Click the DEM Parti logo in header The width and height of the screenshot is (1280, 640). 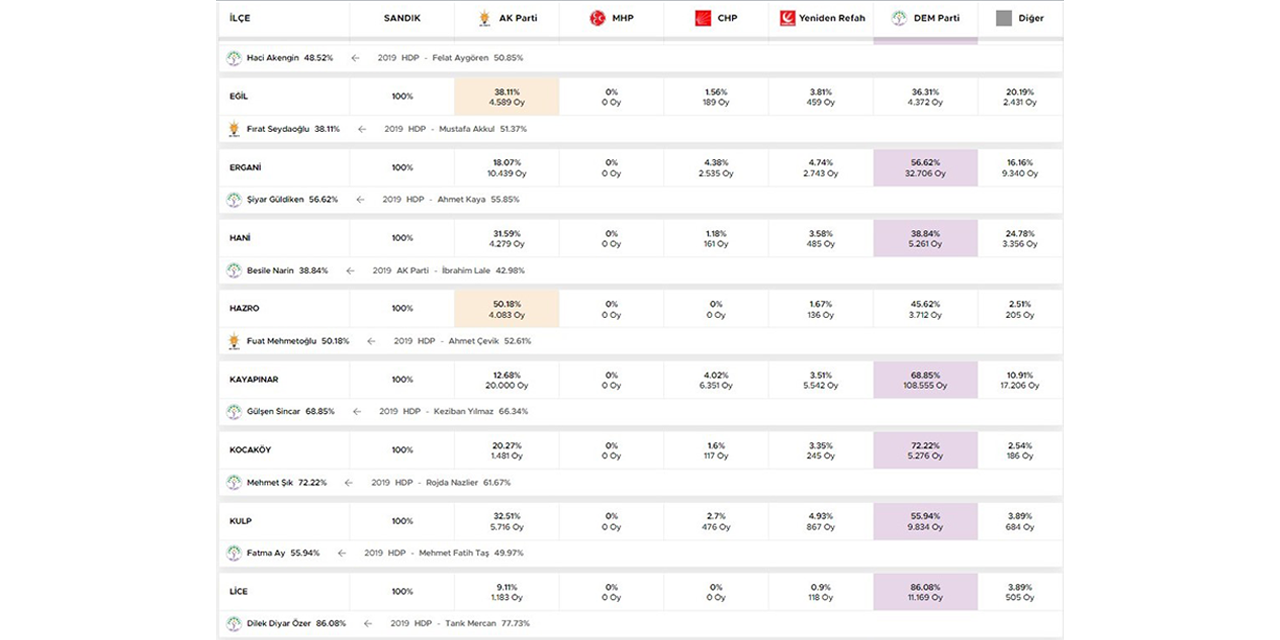pyautogui.click(x=899, y=18)
